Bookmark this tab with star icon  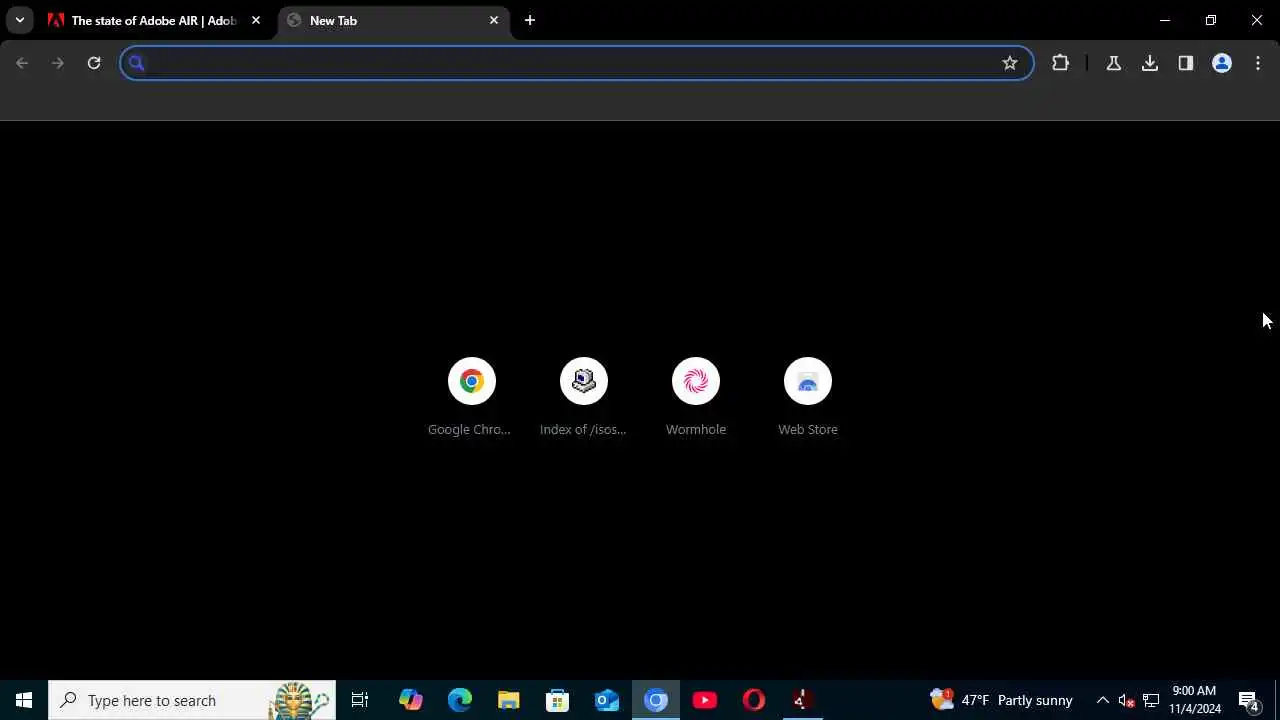pos(1010,63)
